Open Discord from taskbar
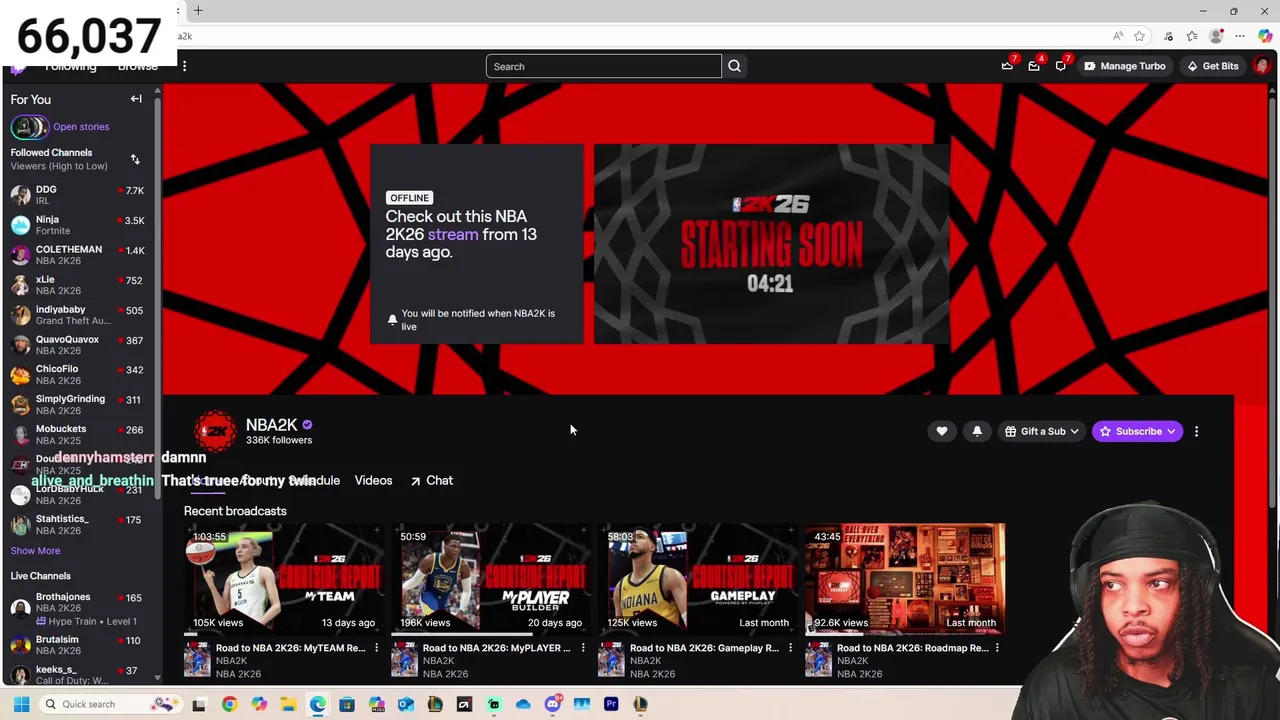 (552, 704)
